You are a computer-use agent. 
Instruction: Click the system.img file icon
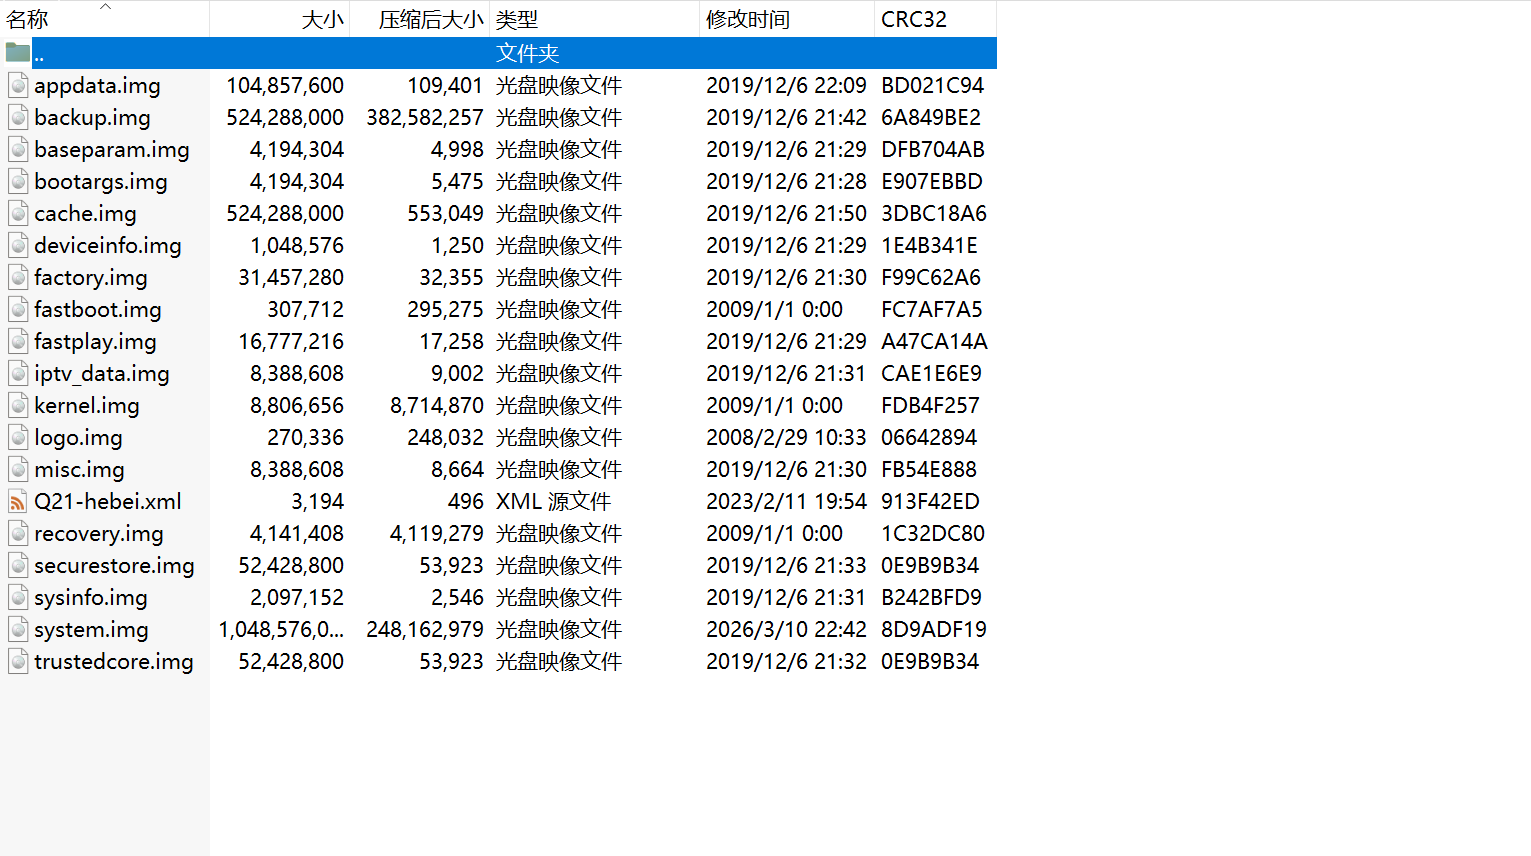(x=18, y=629)
